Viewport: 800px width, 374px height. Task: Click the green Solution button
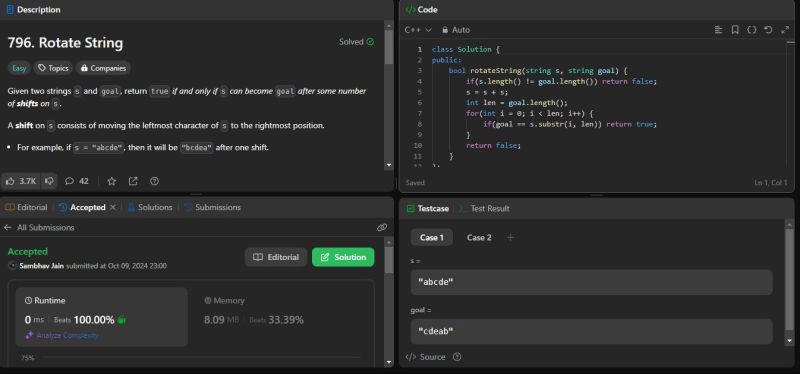click(x=343, y=257)
